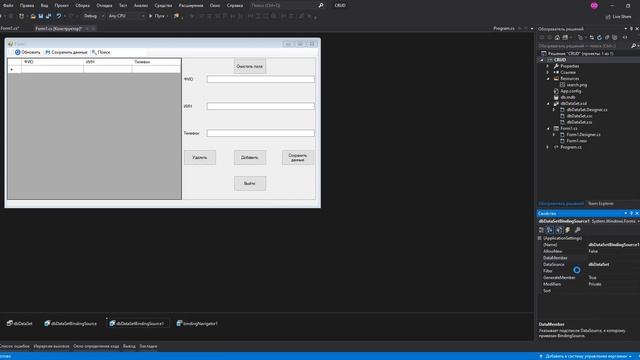Viewport: 640px width, 360px height.
Task: Click Сохранить данные in the form toolbar
Action: click(66, 52)
